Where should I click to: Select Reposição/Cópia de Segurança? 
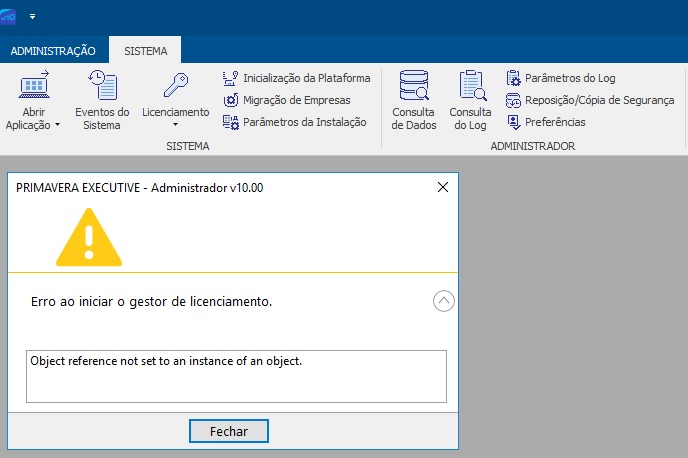tap(589, 100)
